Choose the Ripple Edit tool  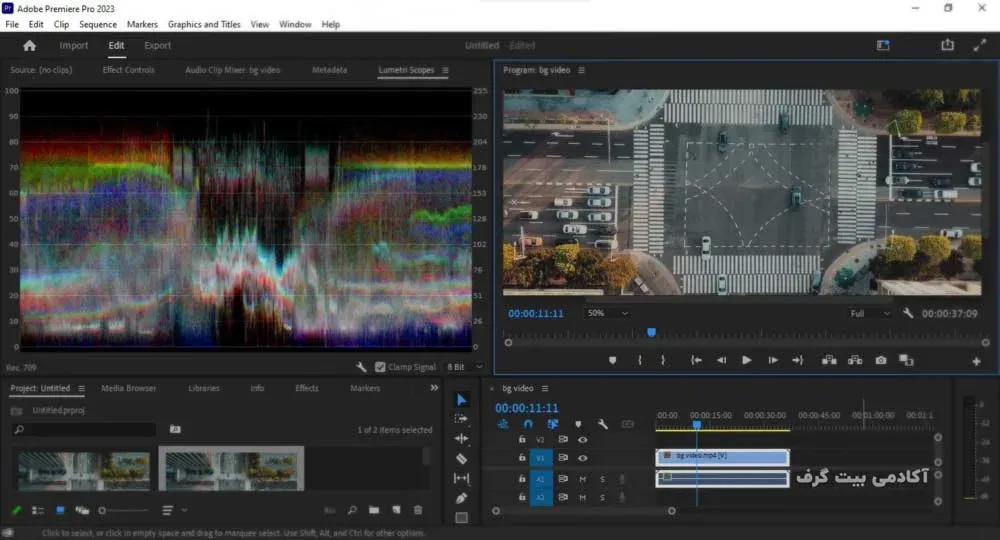pyautogui.click(x=461, y=439)
